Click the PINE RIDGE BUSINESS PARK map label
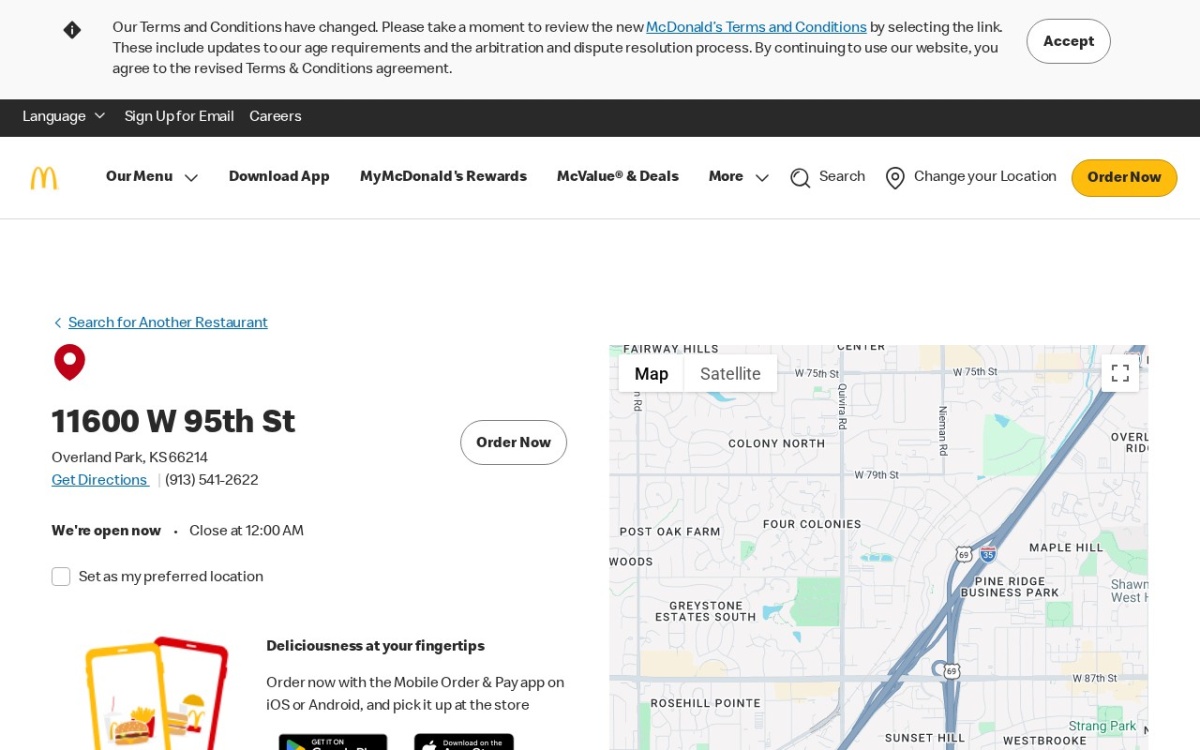 point(1010,587)
